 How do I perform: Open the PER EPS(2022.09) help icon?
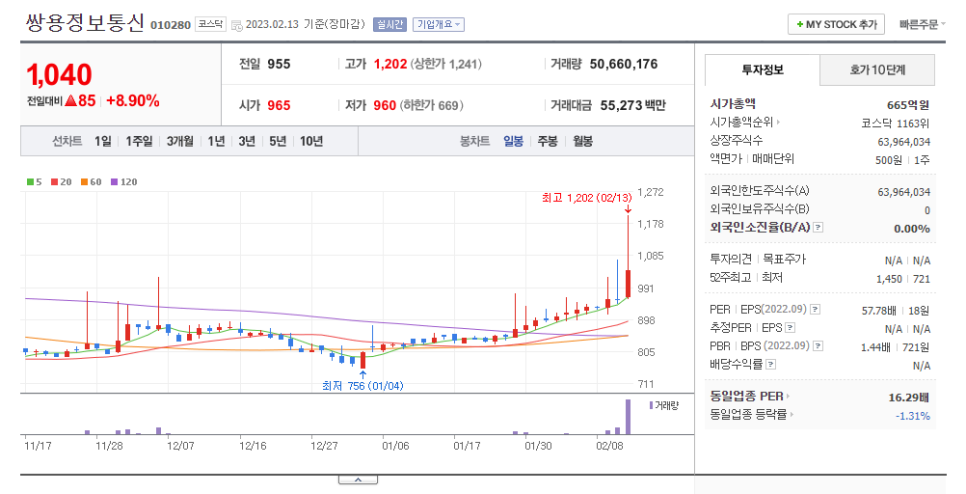point(815,309)
